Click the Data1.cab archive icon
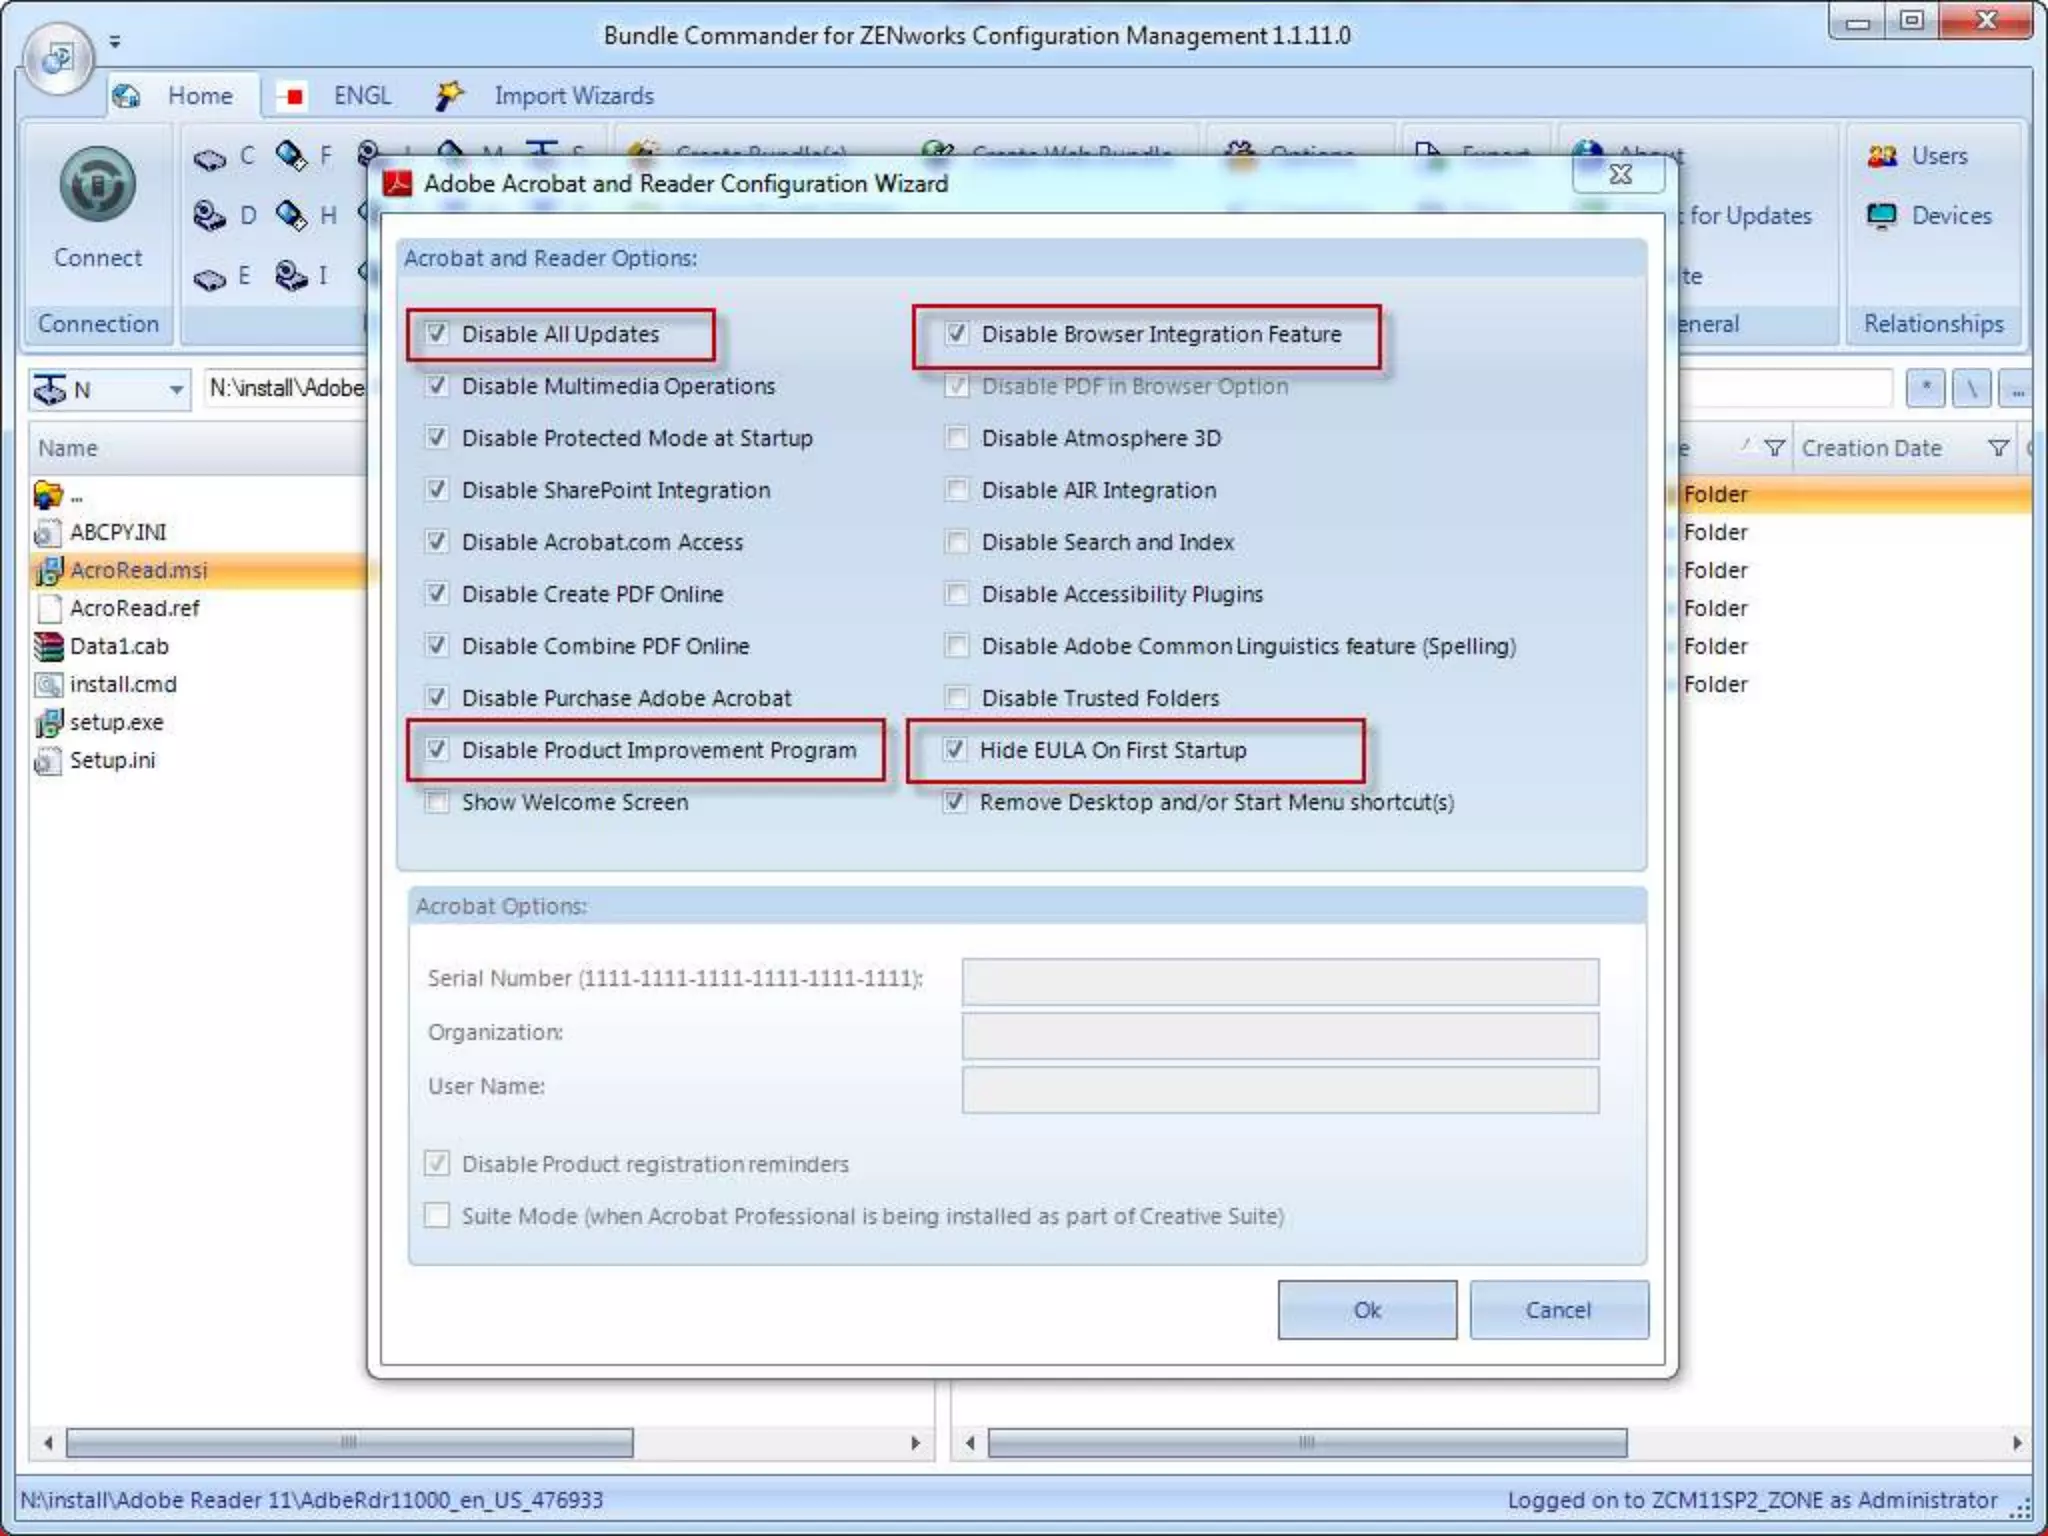This screenshot has width=2048, height=1536. coord(48,647)
